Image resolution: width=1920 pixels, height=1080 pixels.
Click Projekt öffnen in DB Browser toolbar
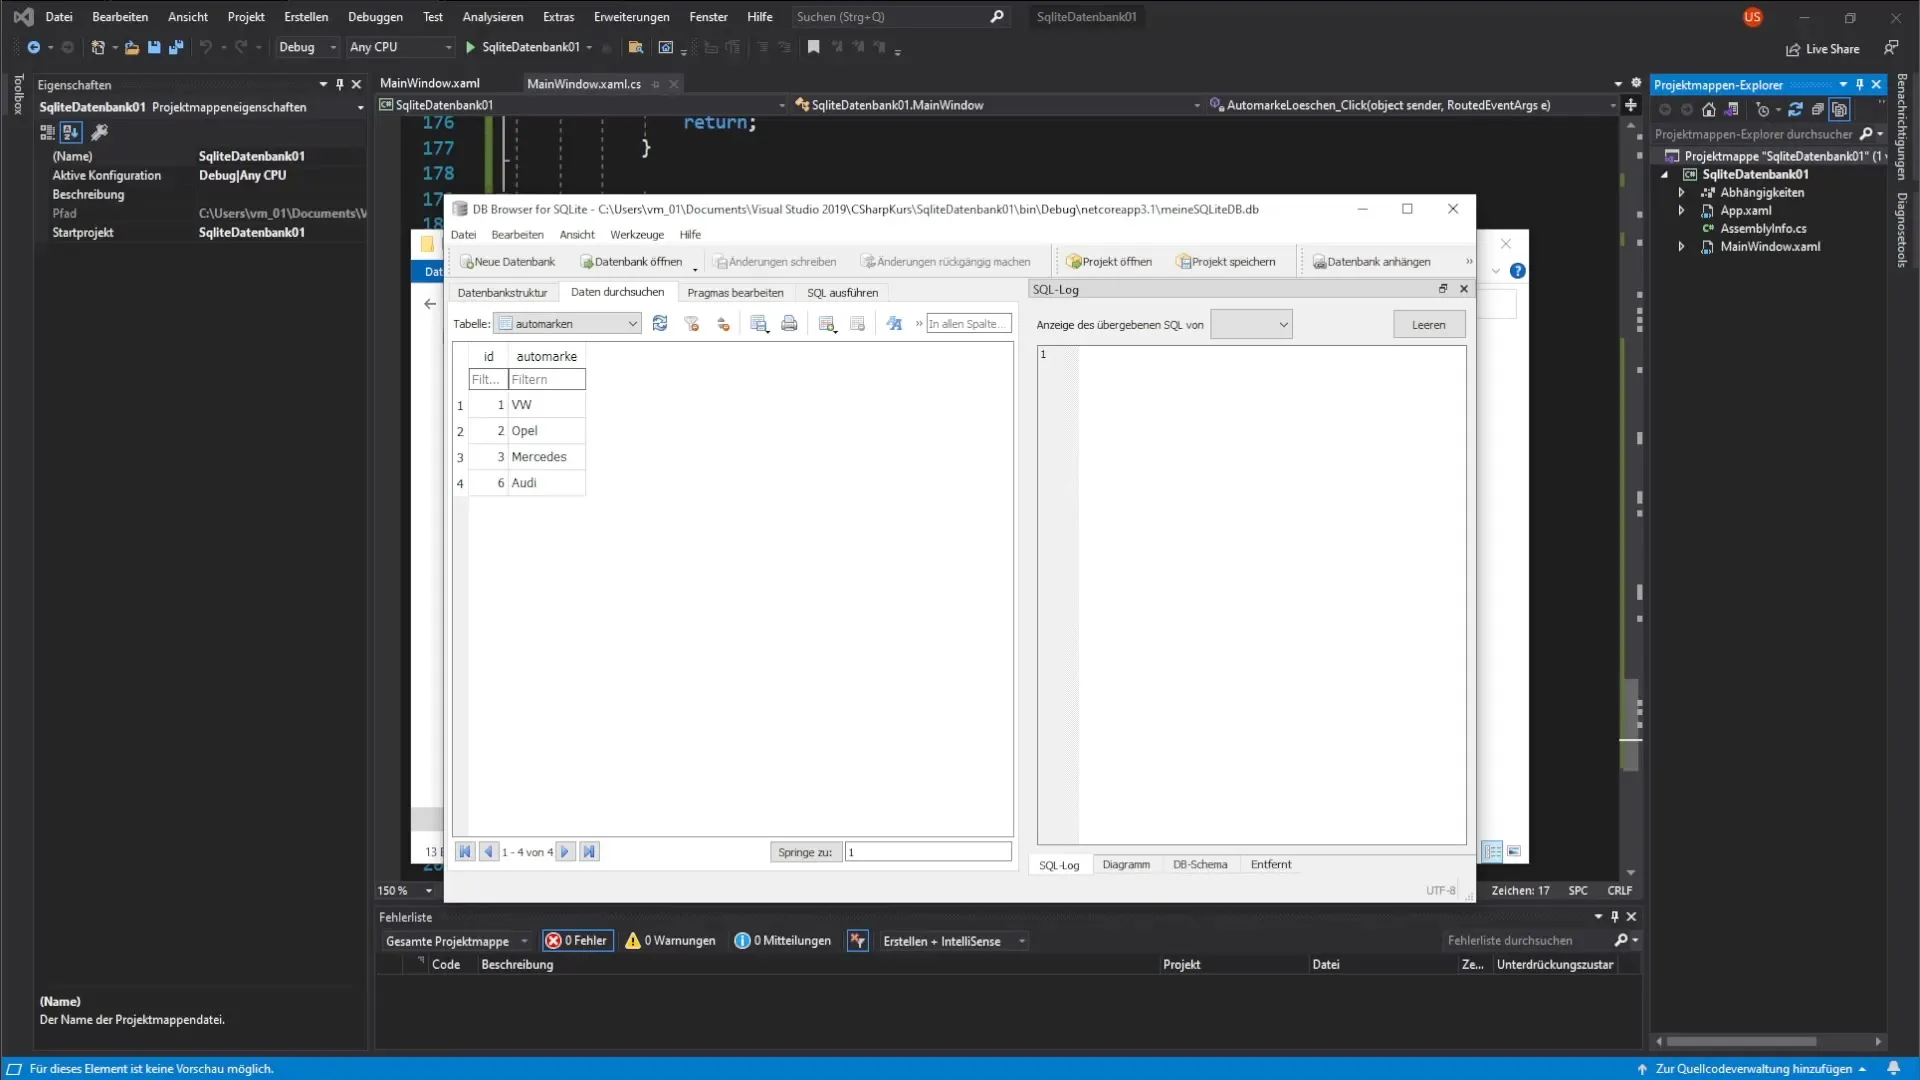(x=1109, y=262)
